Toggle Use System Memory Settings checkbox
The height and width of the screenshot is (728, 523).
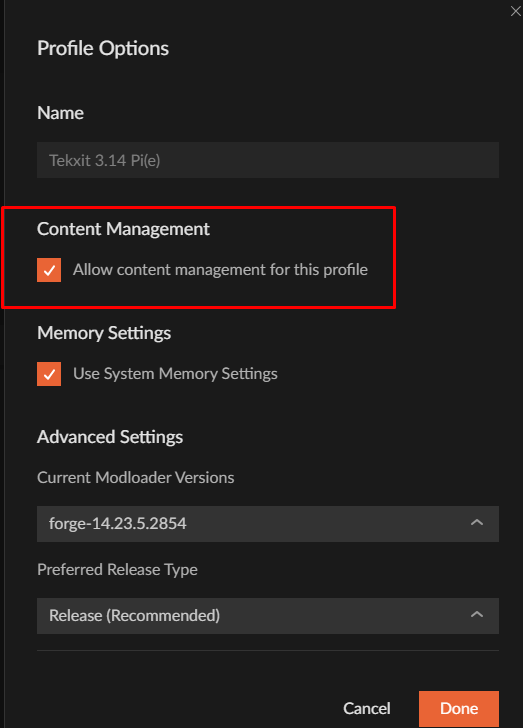pos(49,374)
